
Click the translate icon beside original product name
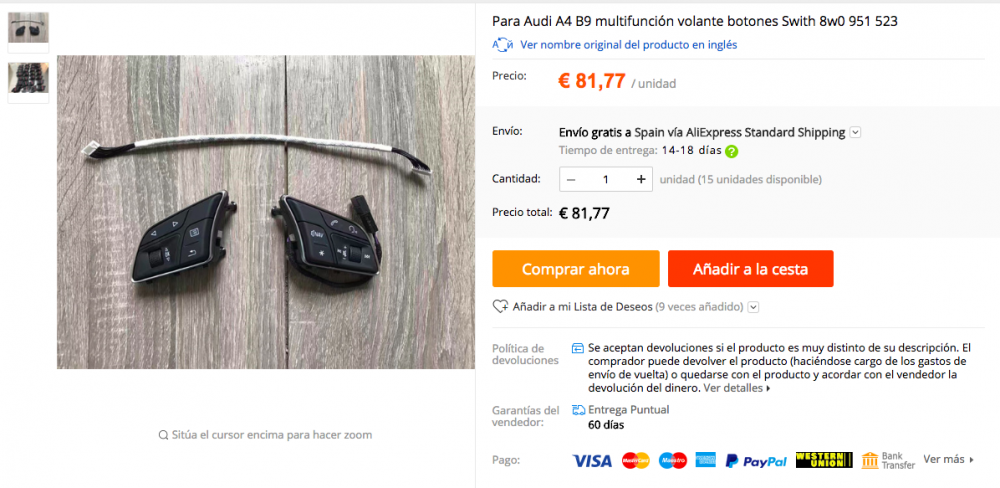(503, 45)
